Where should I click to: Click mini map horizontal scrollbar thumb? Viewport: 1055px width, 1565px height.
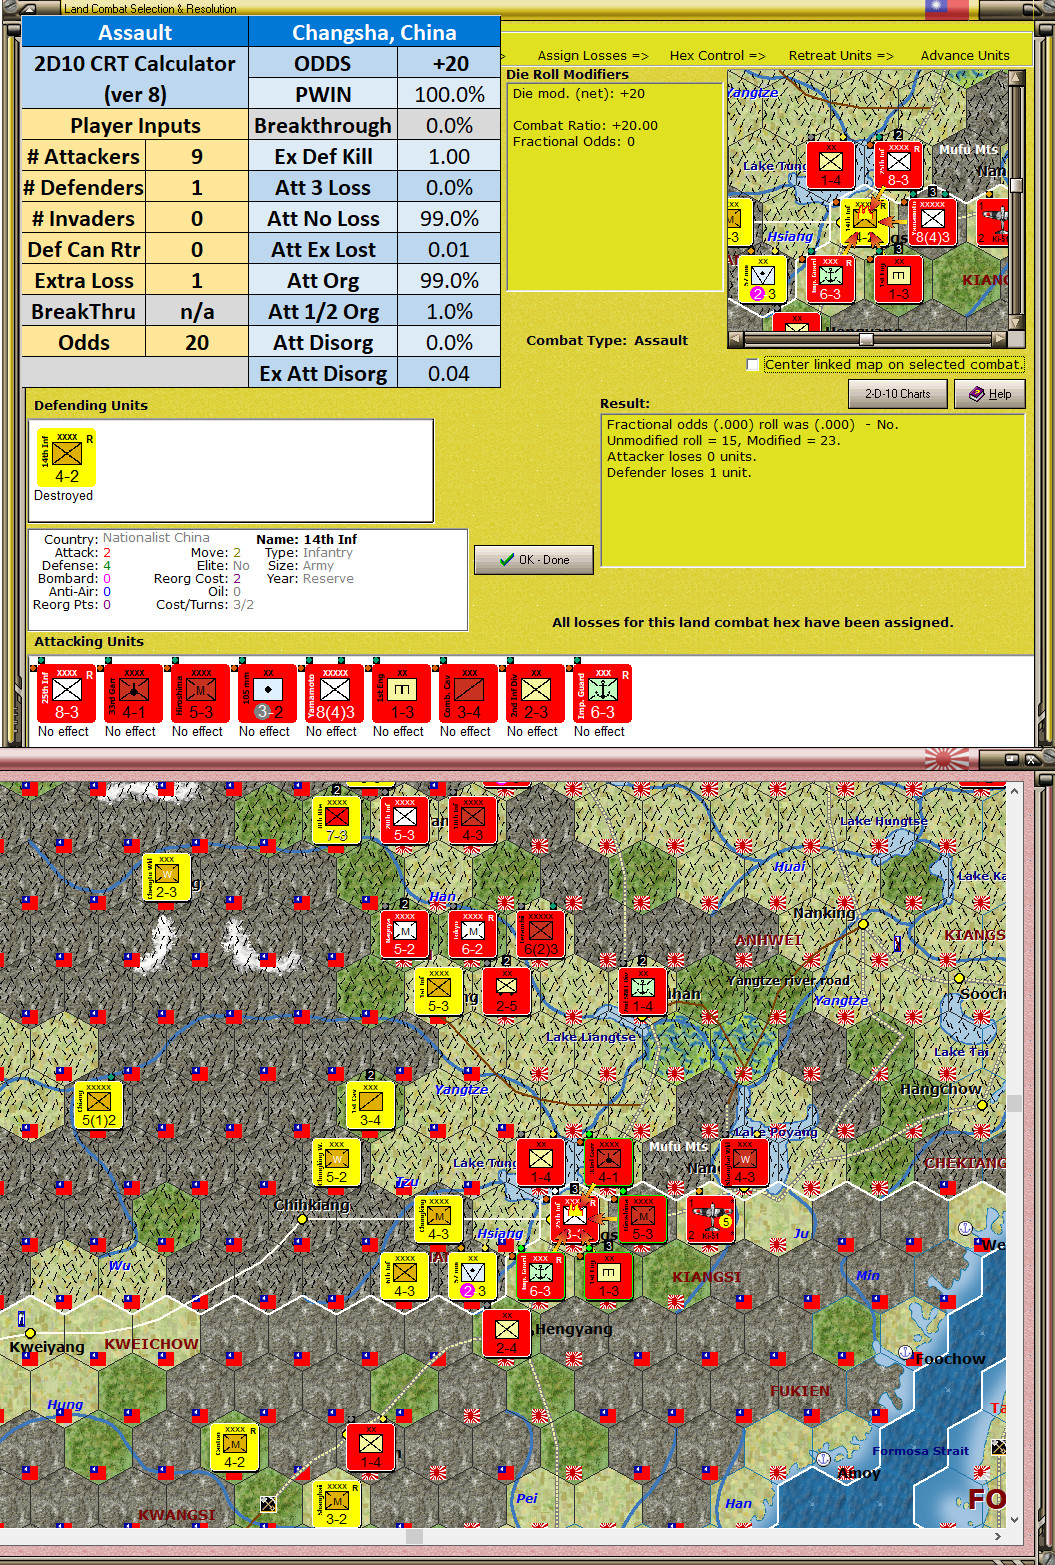click(866, 339)
